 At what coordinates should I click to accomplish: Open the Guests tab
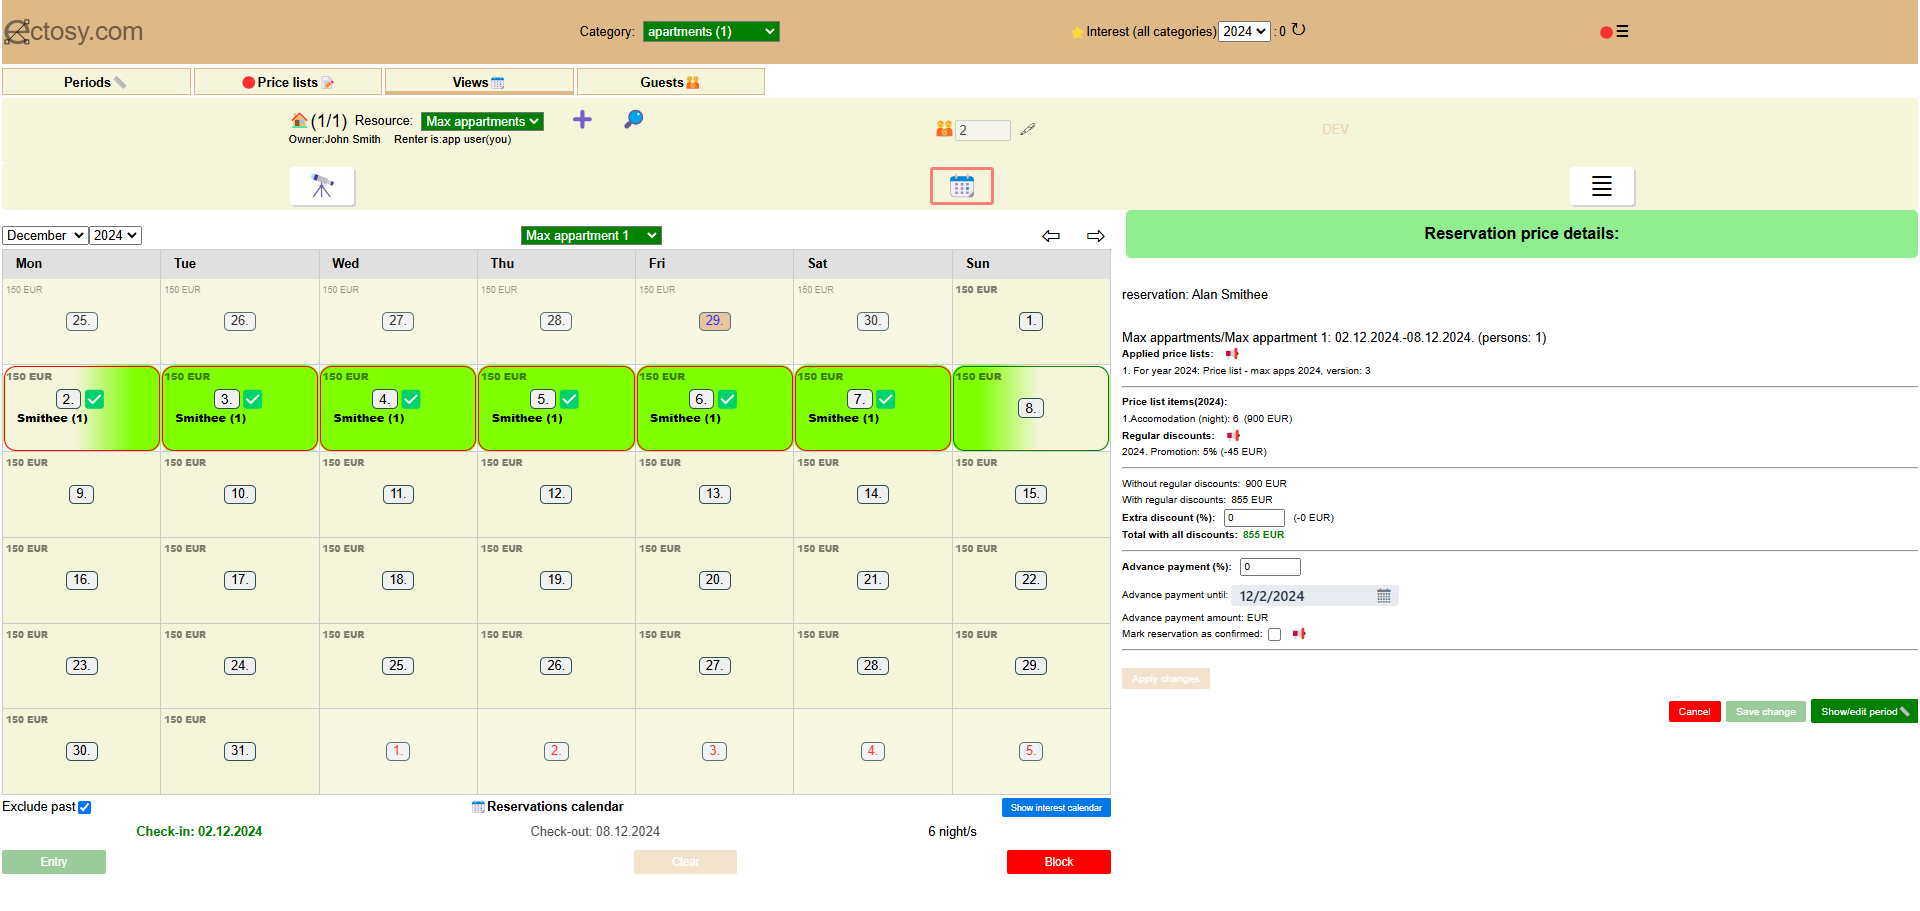[x=670, y=82]
